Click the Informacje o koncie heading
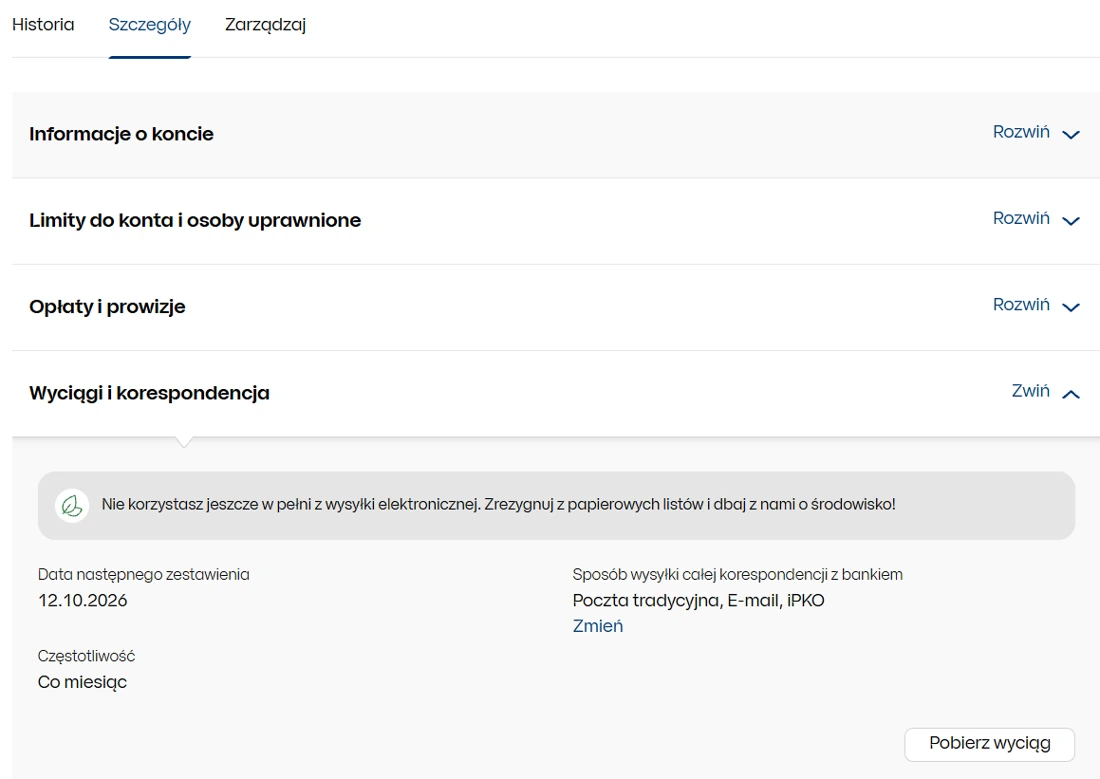The image size is (1100, 779). (121, 134)
